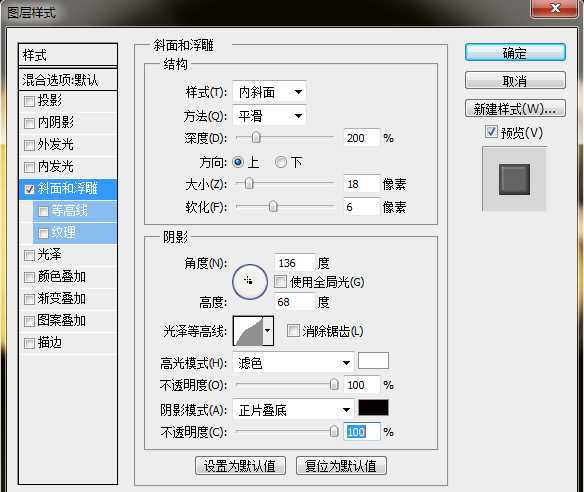Image resolution: width=584 pixels, height=492 pixels.
Task: Toggle the 预览 checkbox
Action: [491, 131]
